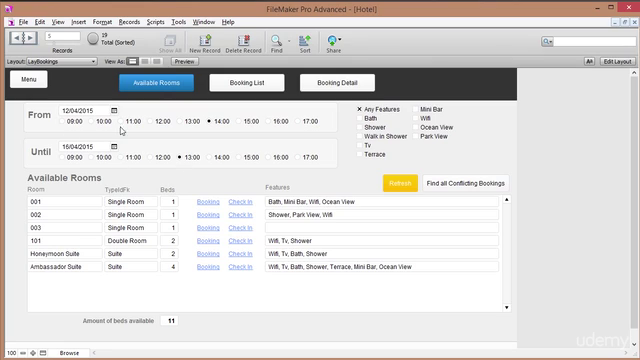Select Until time 10:00 radio button
Screen dimensions: 640x360
point(91,157)
